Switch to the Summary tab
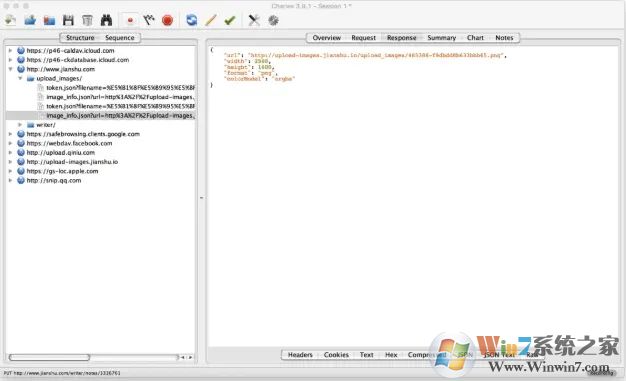This screenshot has width=626, height=381. (x=442, y=38)
